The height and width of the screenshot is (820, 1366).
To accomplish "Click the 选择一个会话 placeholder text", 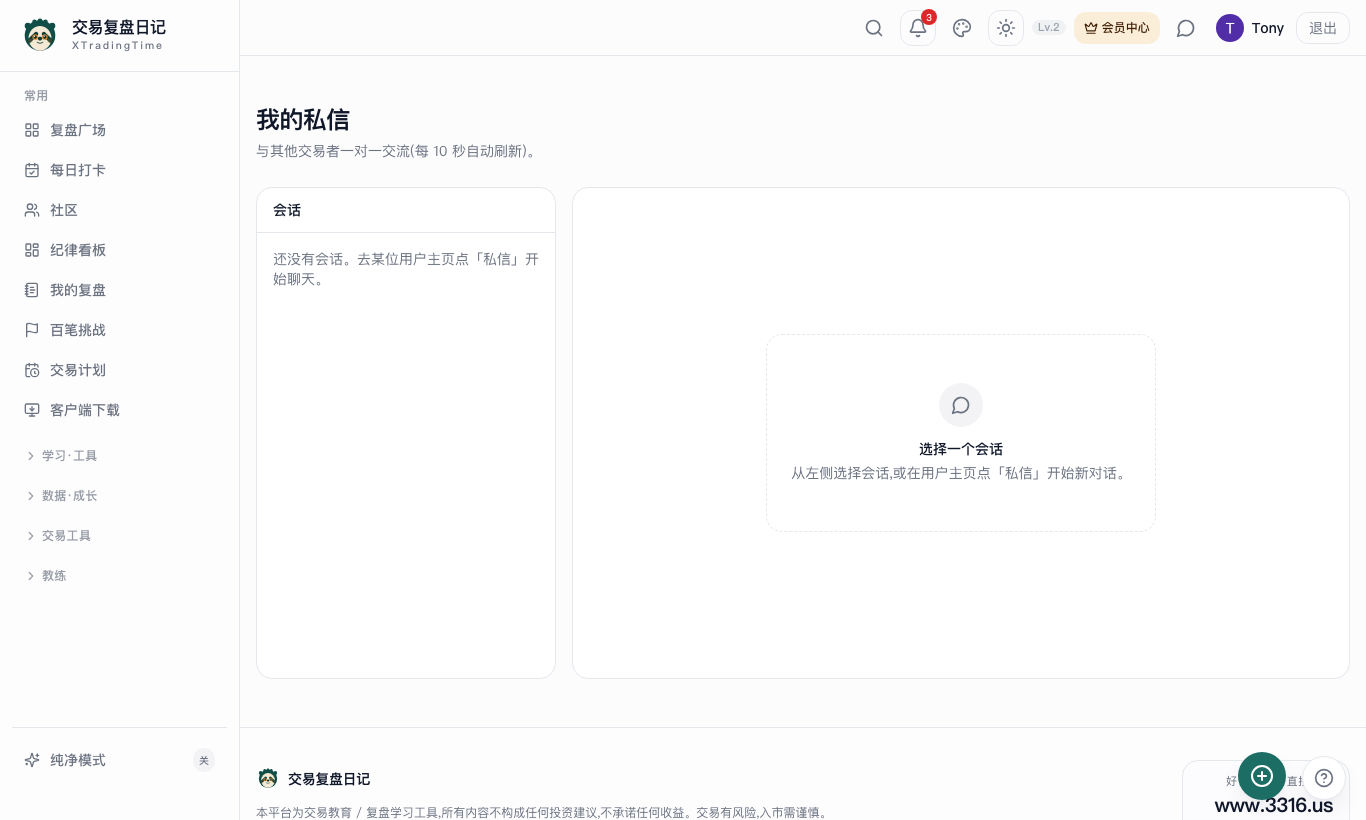I will (961, 449).
